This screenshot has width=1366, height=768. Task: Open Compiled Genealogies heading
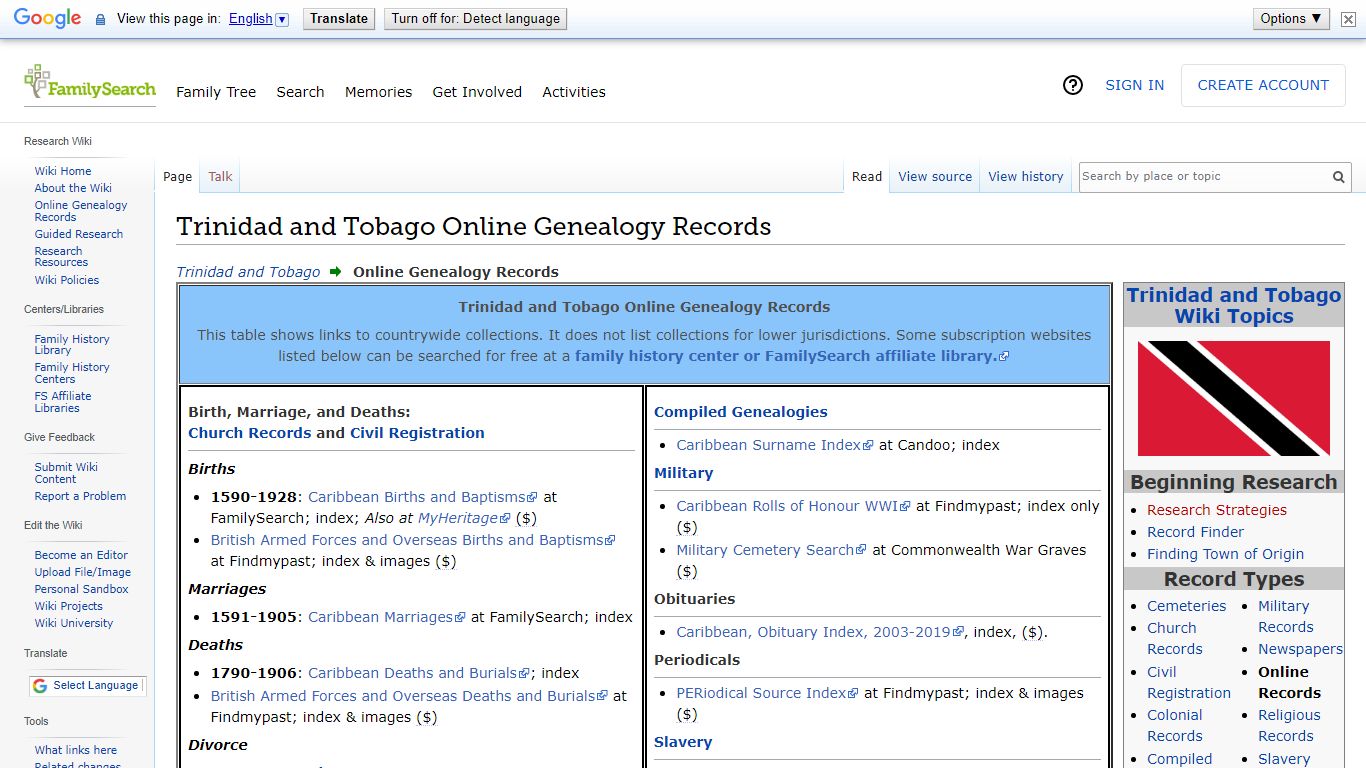tap(741, 412)
